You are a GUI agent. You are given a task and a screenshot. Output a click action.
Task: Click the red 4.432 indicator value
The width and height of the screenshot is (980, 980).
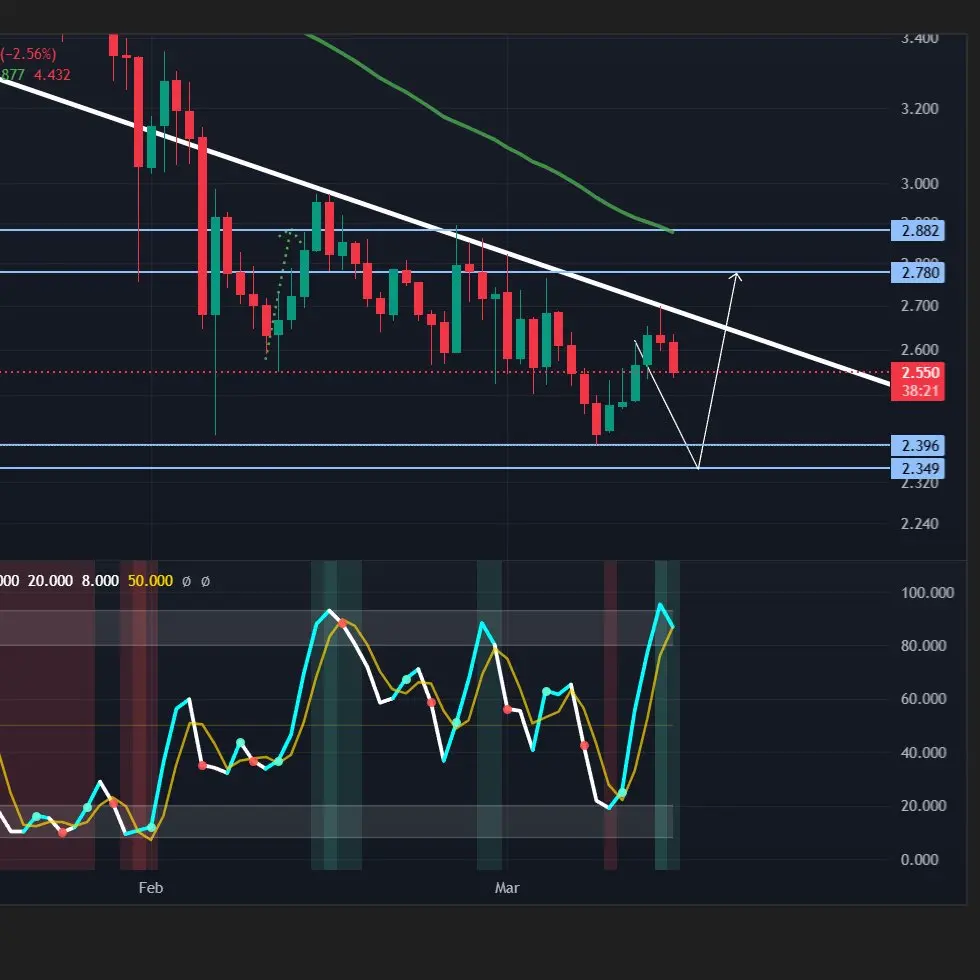point(52,75)
